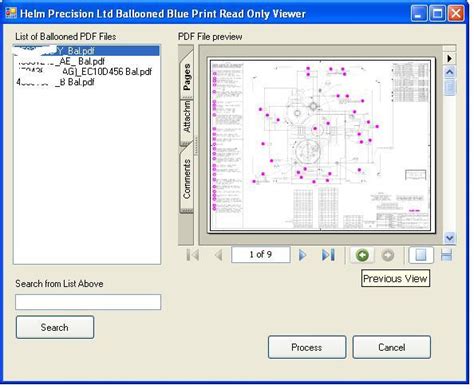Select single page layout icon
Viewport: 474px width, 389px height.
click(x=421, y=255)
